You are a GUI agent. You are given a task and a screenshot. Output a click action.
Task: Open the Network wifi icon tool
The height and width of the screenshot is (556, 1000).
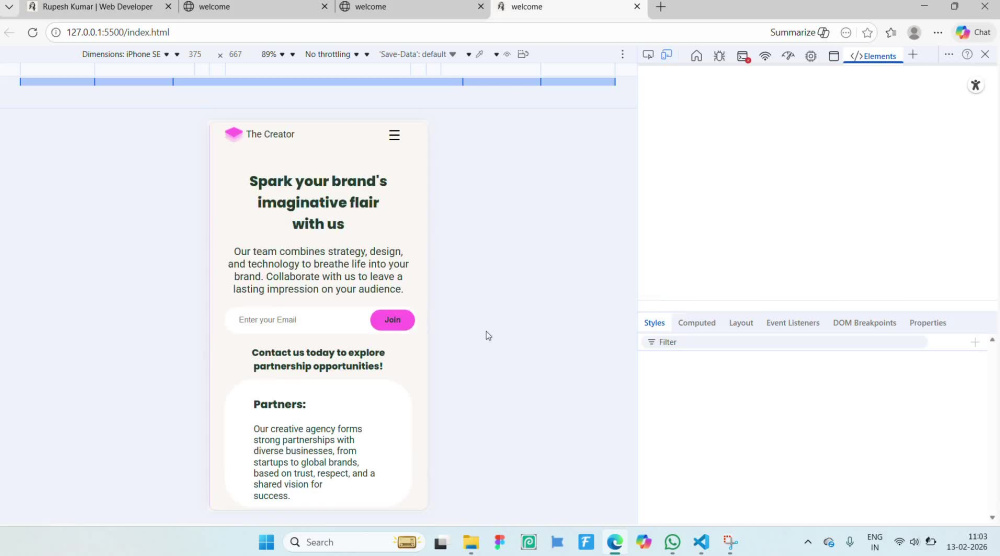[x=765, y=56]
